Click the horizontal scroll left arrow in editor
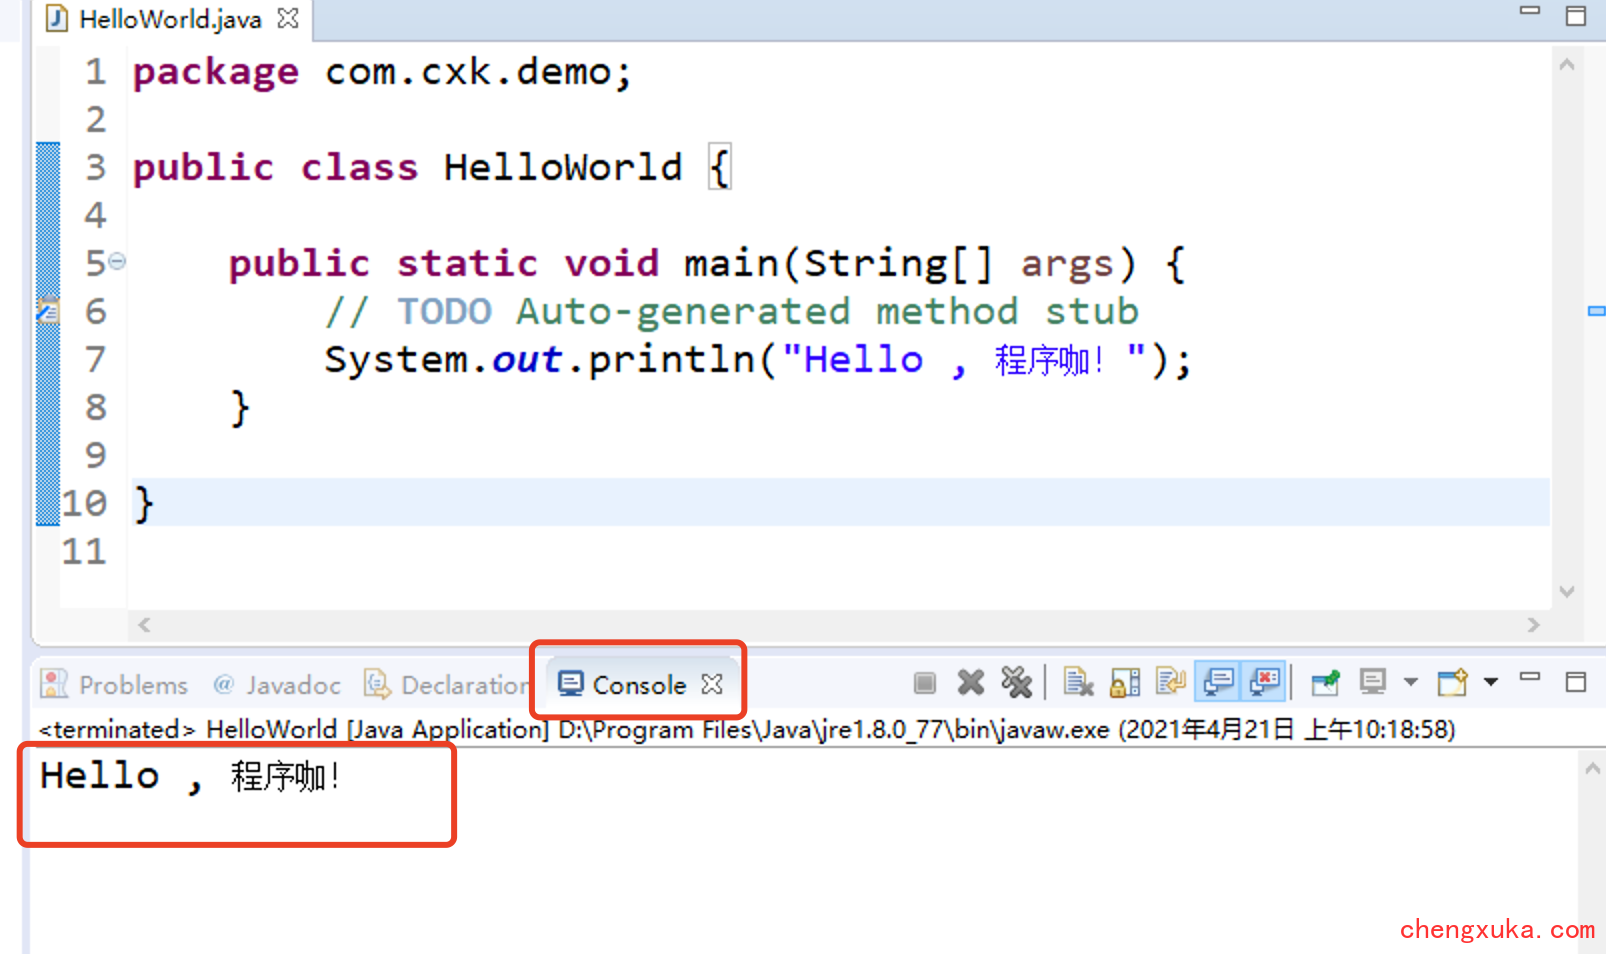The image size is (1606, 954). [145, 625]
